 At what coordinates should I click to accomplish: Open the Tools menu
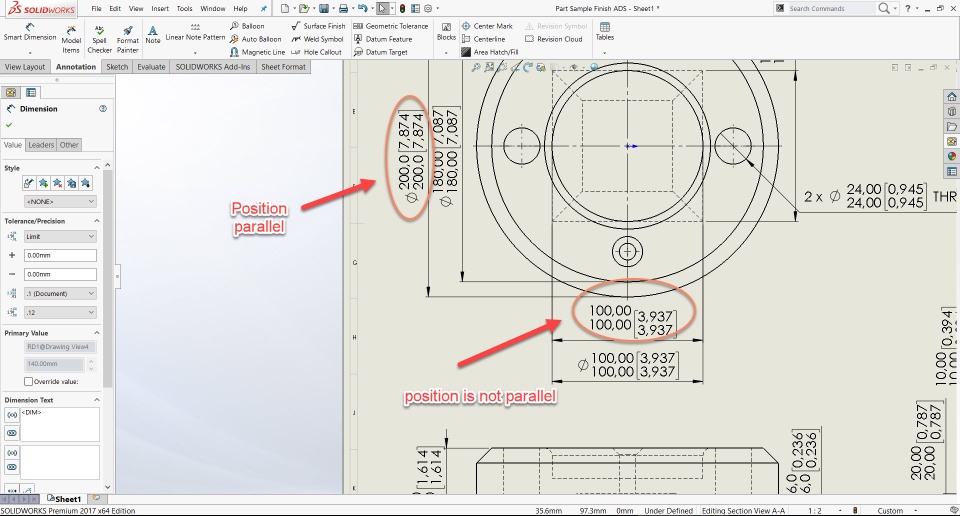[184, 9]
